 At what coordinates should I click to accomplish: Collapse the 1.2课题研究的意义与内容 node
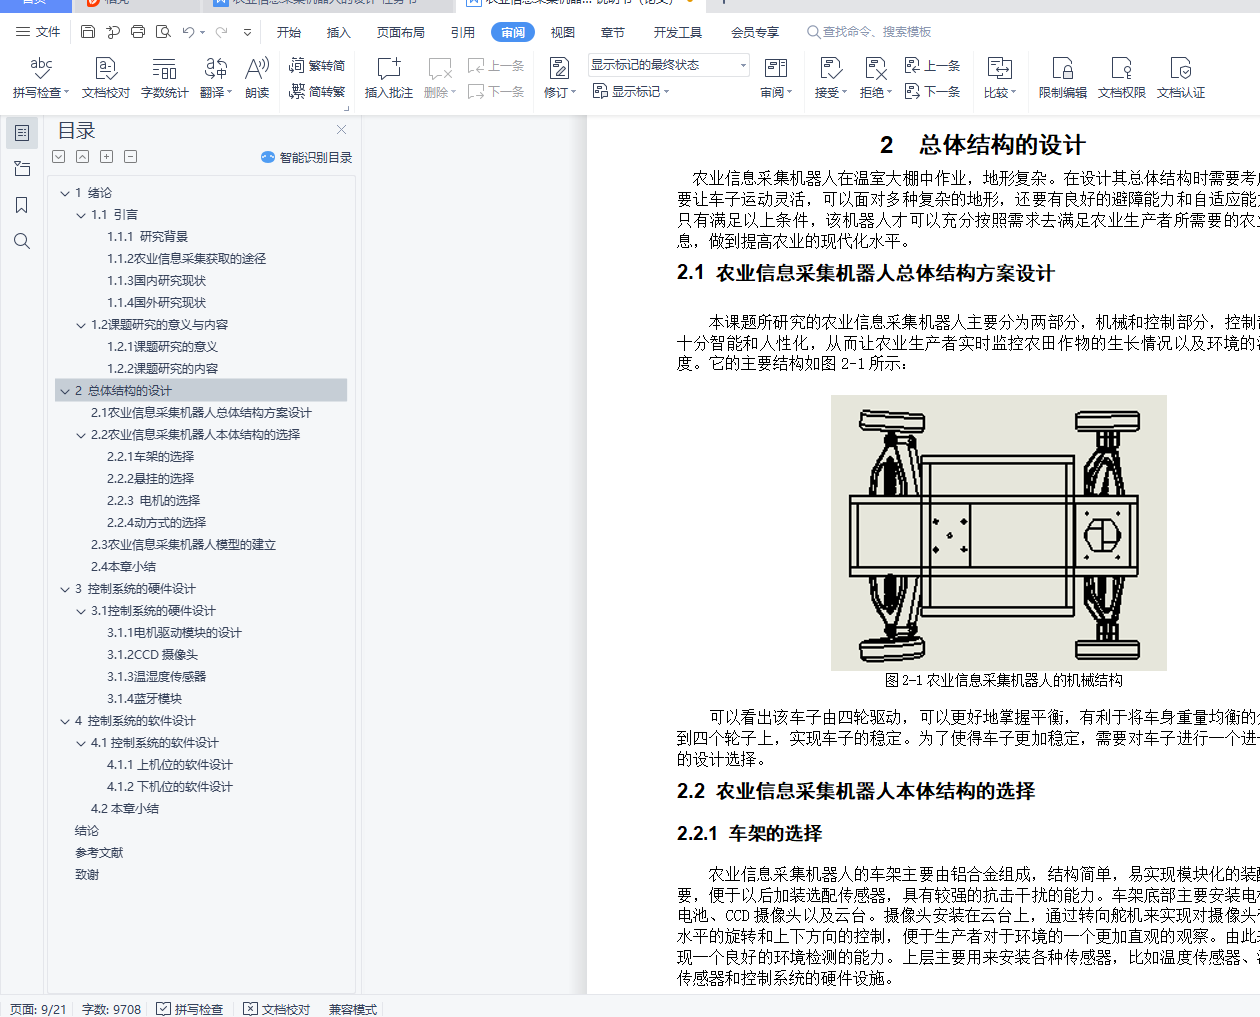click(81, 325)
